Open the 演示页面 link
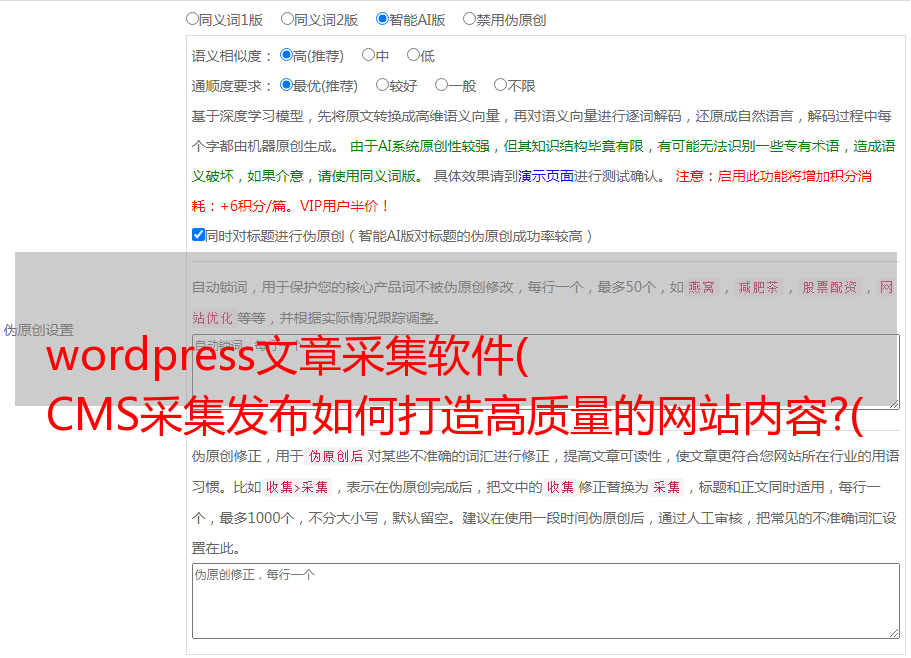 coord(546,177)
